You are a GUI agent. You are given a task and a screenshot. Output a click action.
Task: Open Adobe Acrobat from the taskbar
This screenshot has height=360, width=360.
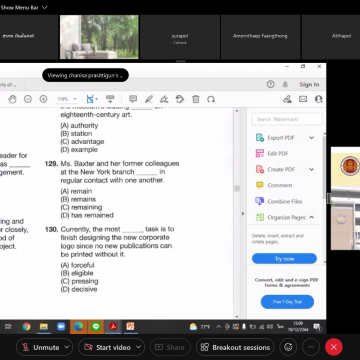click(x=113, y=327)
